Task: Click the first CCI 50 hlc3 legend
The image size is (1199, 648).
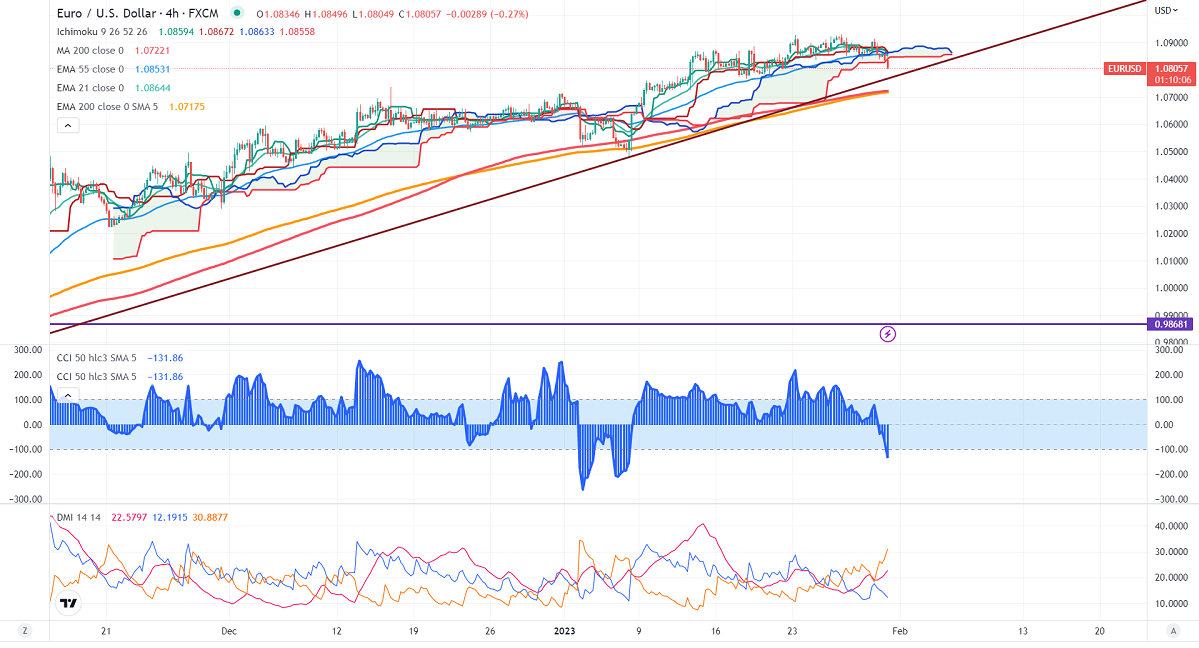Action: [96, 358]
